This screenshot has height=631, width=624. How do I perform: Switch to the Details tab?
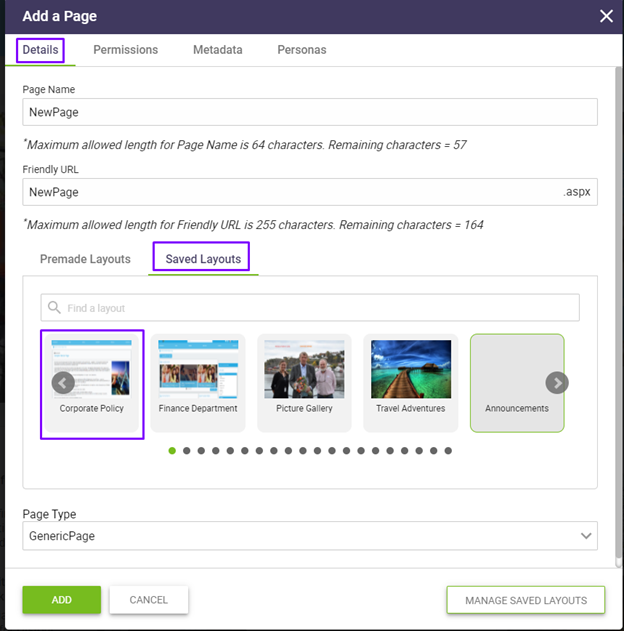41,50
